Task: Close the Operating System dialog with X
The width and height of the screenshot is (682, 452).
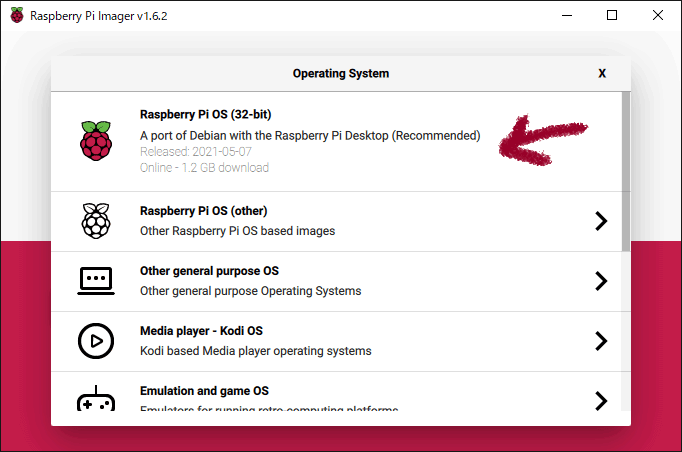Action: point(602,73)
